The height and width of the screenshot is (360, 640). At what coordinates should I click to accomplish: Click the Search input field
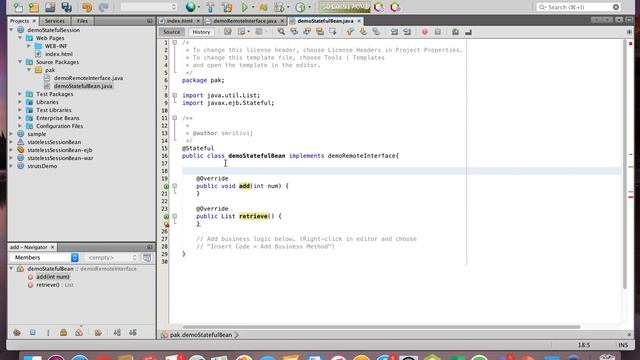[x=578, y=7]
